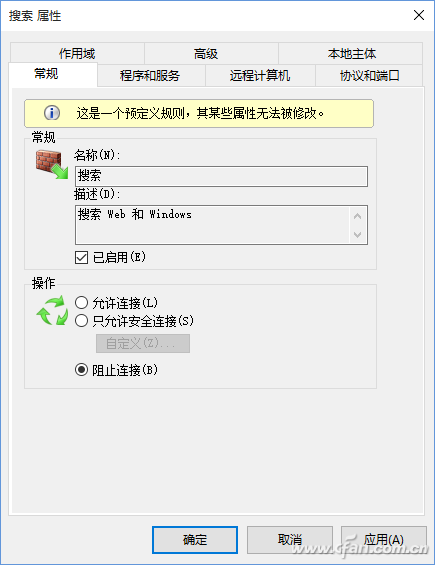Toggle the 已启用(E) checkbox
This screenshot has height=565, width=435.
tap(81, 257)
